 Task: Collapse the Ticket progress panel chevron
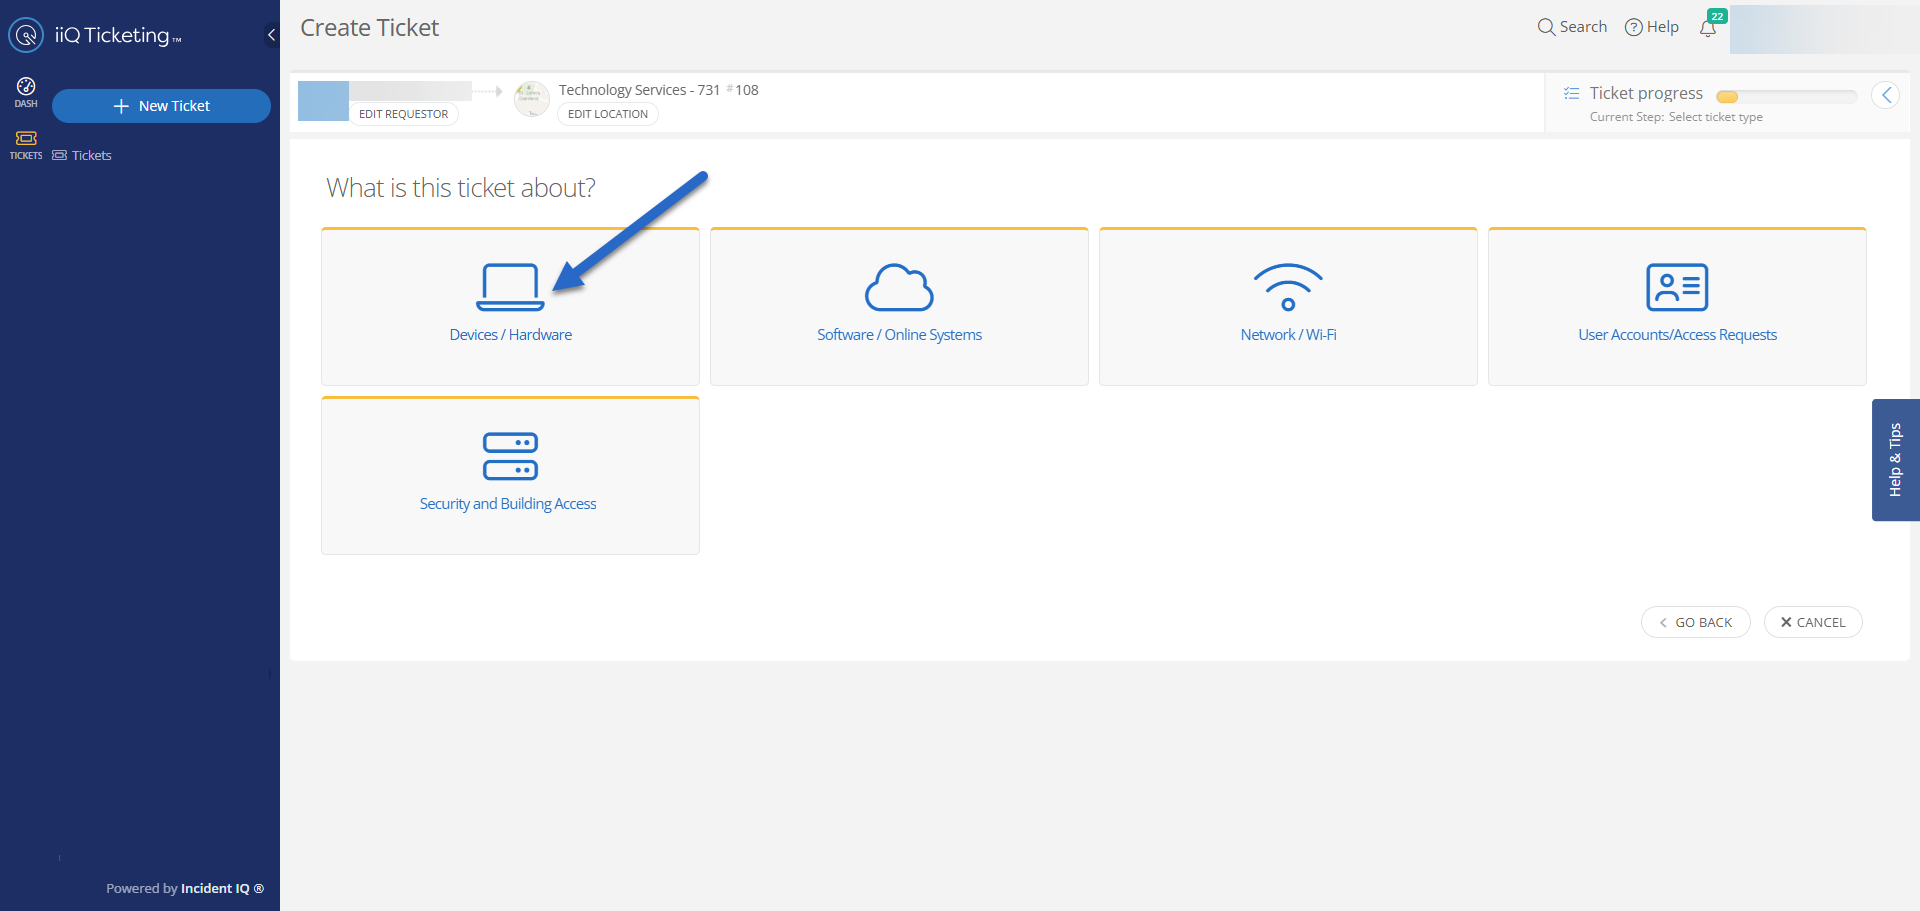tap(1885, 95)
